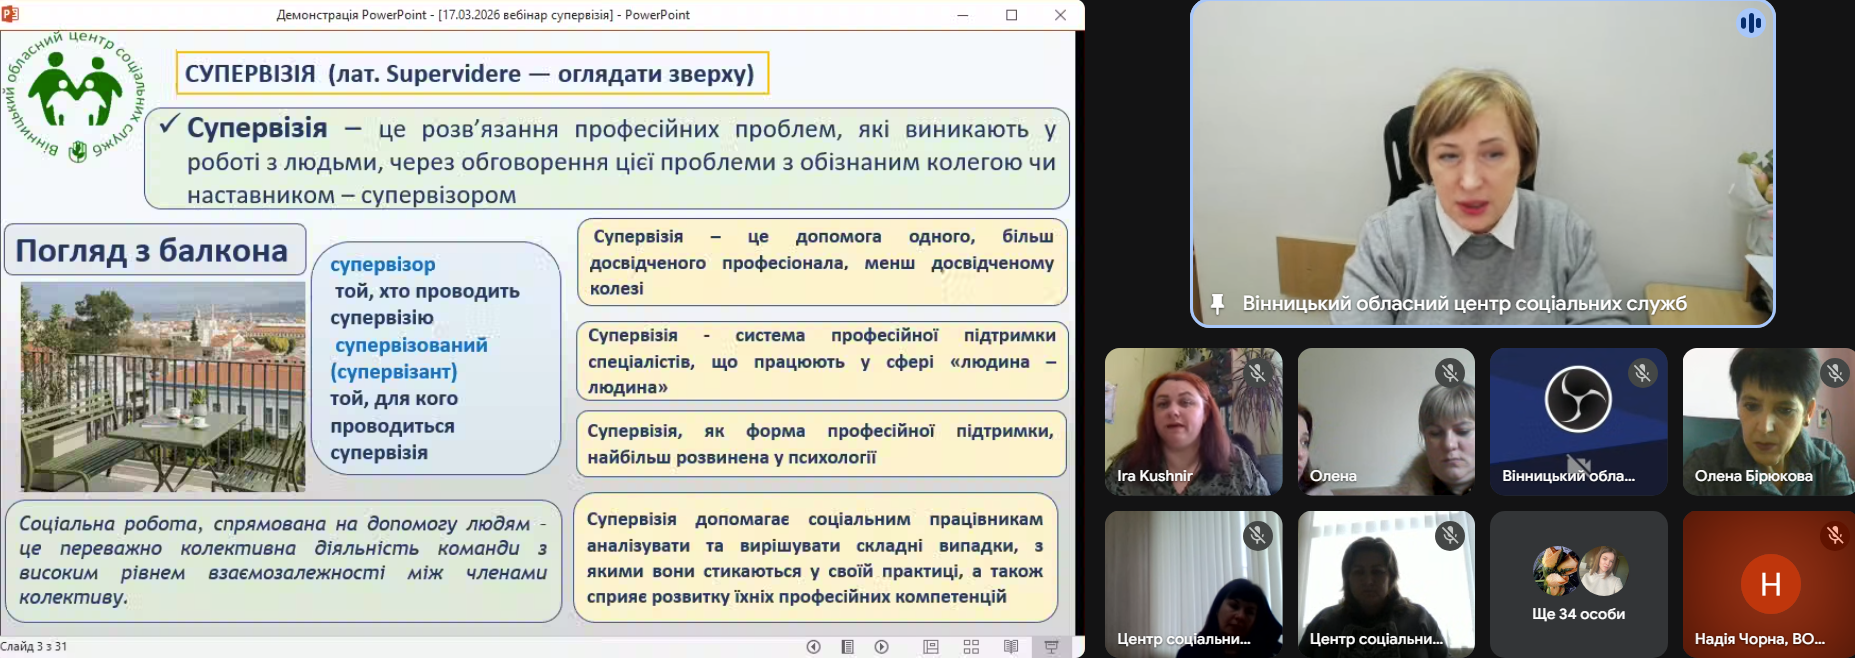Click the speaking audio indicator on main video

[x=1750, y=23]
